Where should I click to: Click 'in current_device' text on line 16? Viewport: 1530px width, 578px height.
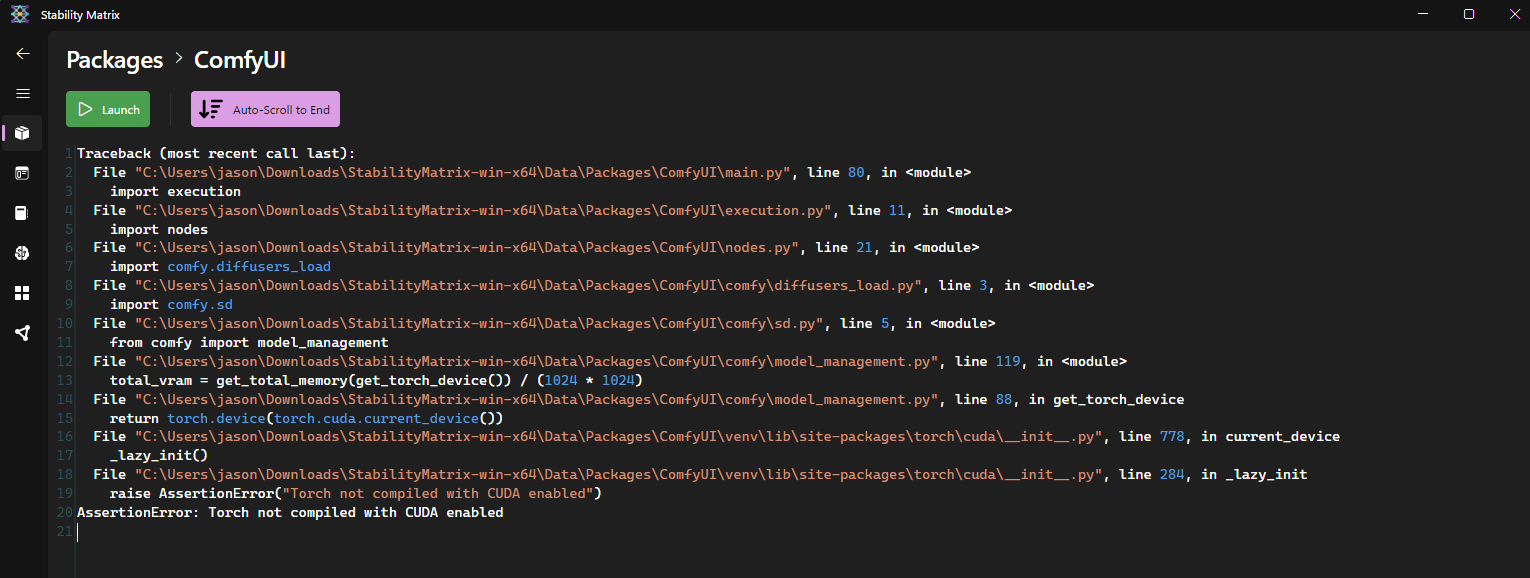pos(1270,437)
